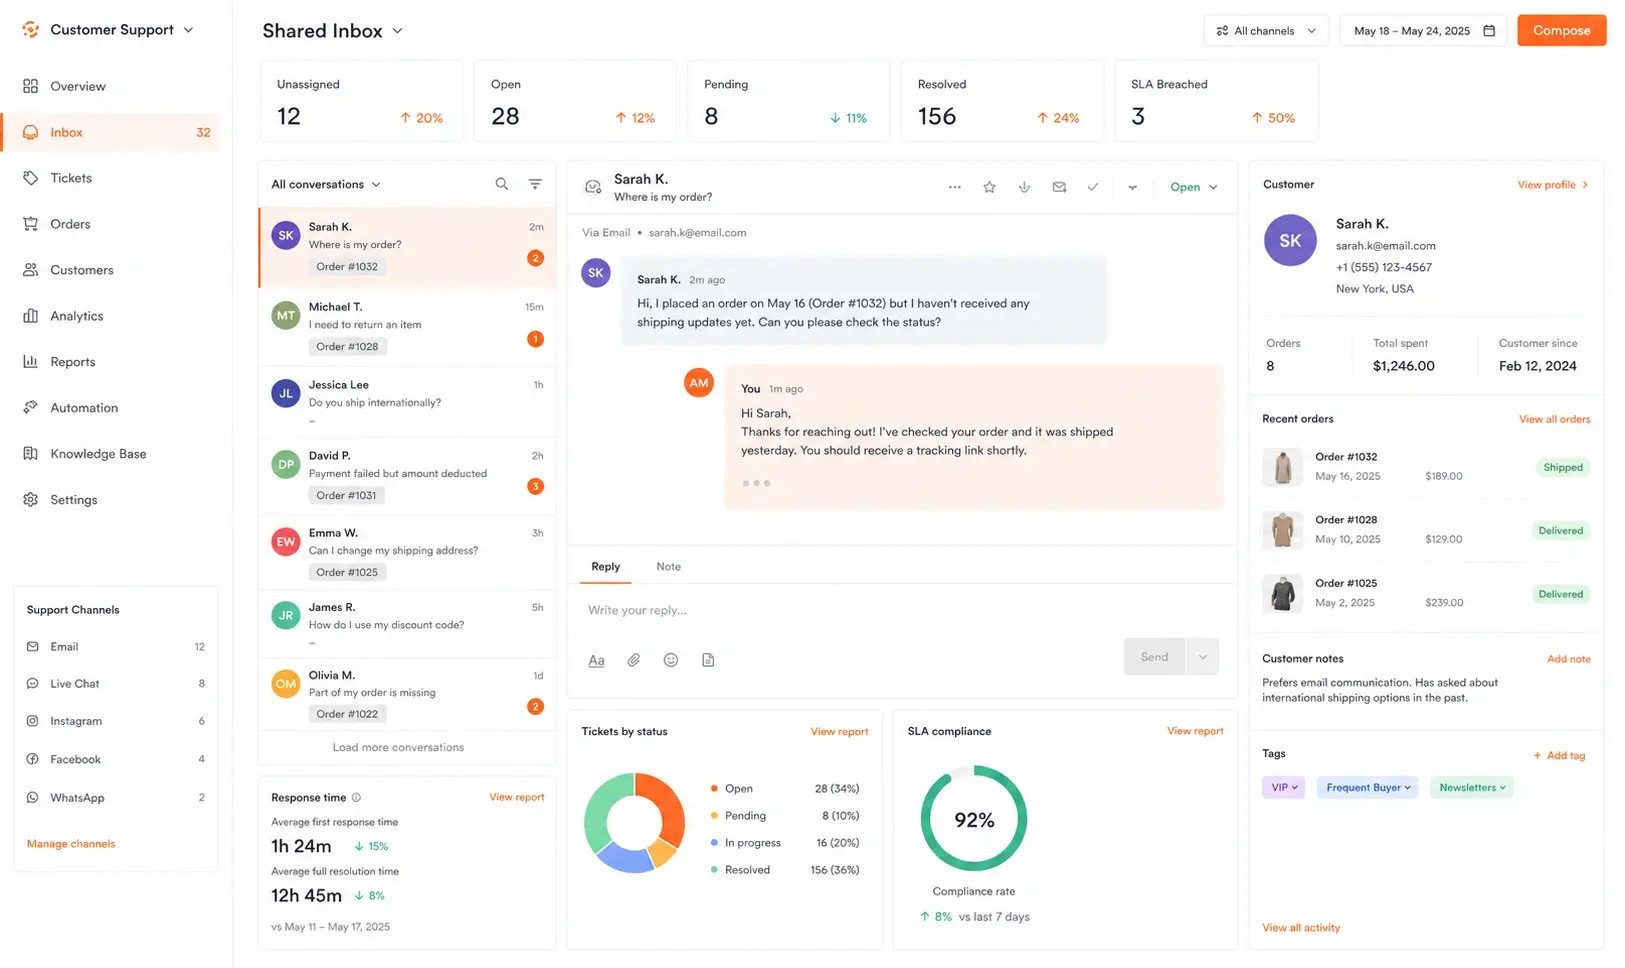The image size is (1625, 968).
Task: Open the Email support channel
Action: (x=115, y=647)
